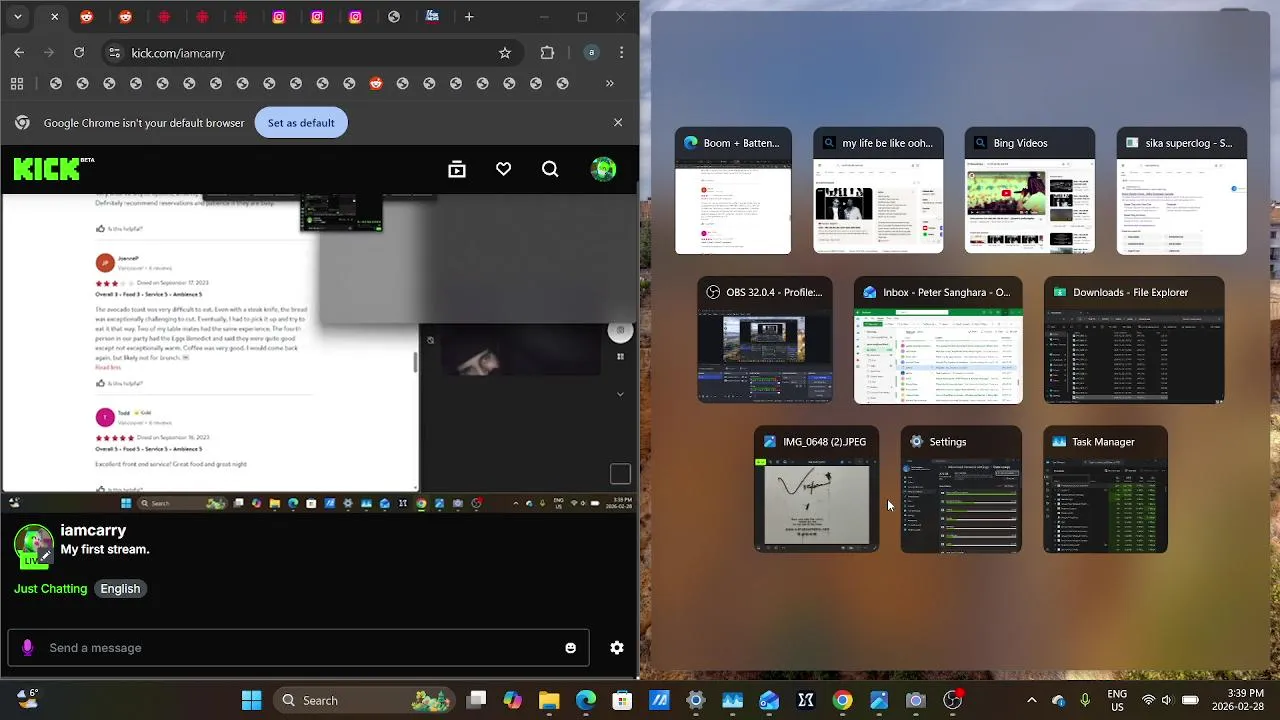
Task: Expand bookmarks bar overflow chevron
Action: [610, 84]
